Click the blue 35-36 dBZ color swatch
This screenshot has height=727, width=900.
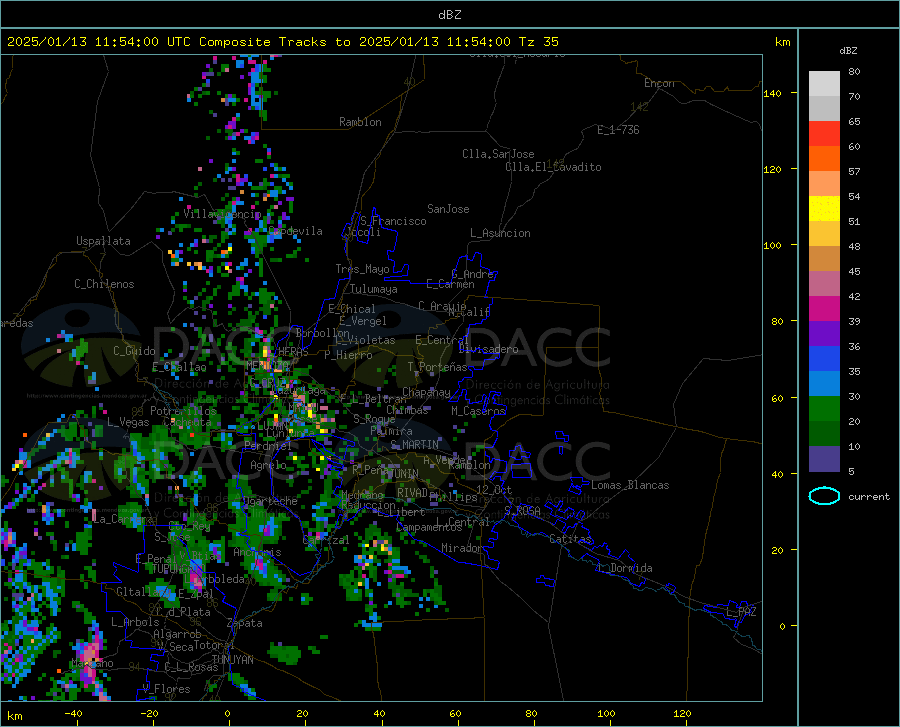pos(824,359)
